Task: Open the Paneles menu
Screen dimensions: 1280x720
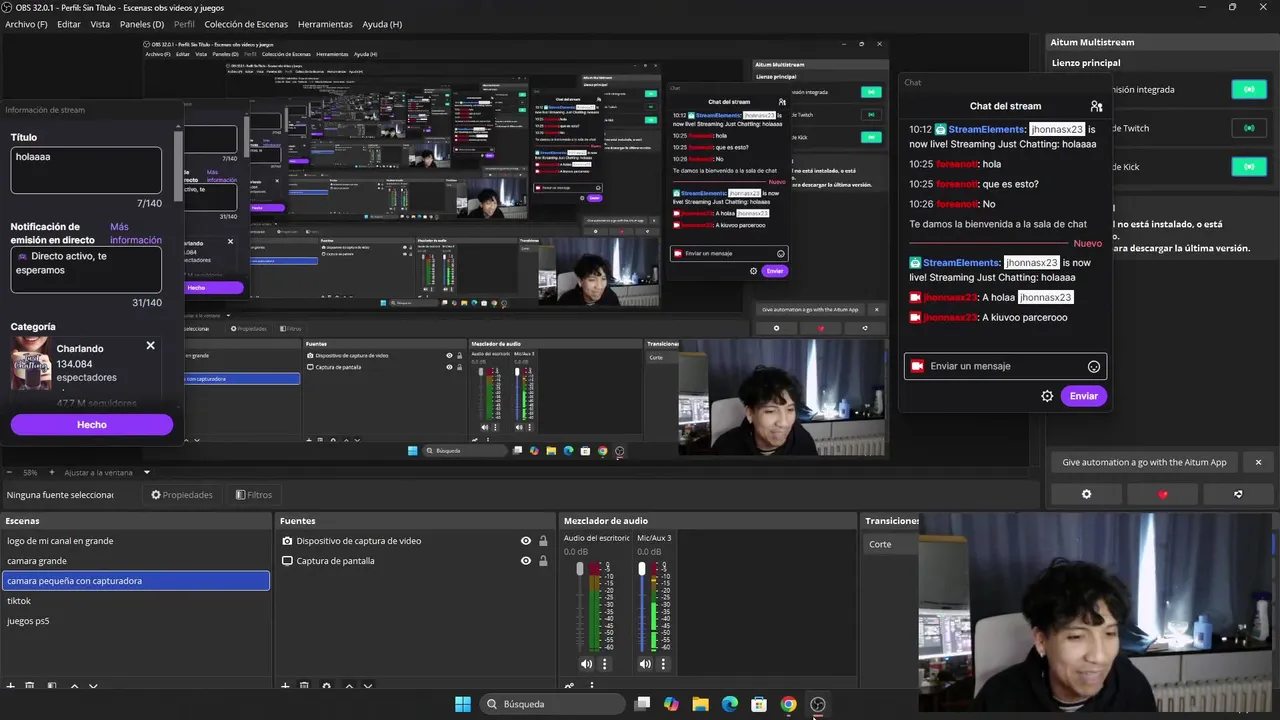Action: [x=142, y=24]
